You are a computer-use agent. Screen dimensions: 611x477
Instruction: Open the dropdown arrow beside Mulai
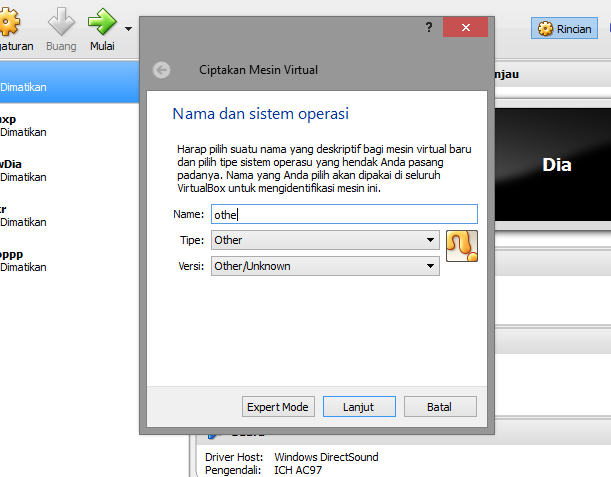128,28
